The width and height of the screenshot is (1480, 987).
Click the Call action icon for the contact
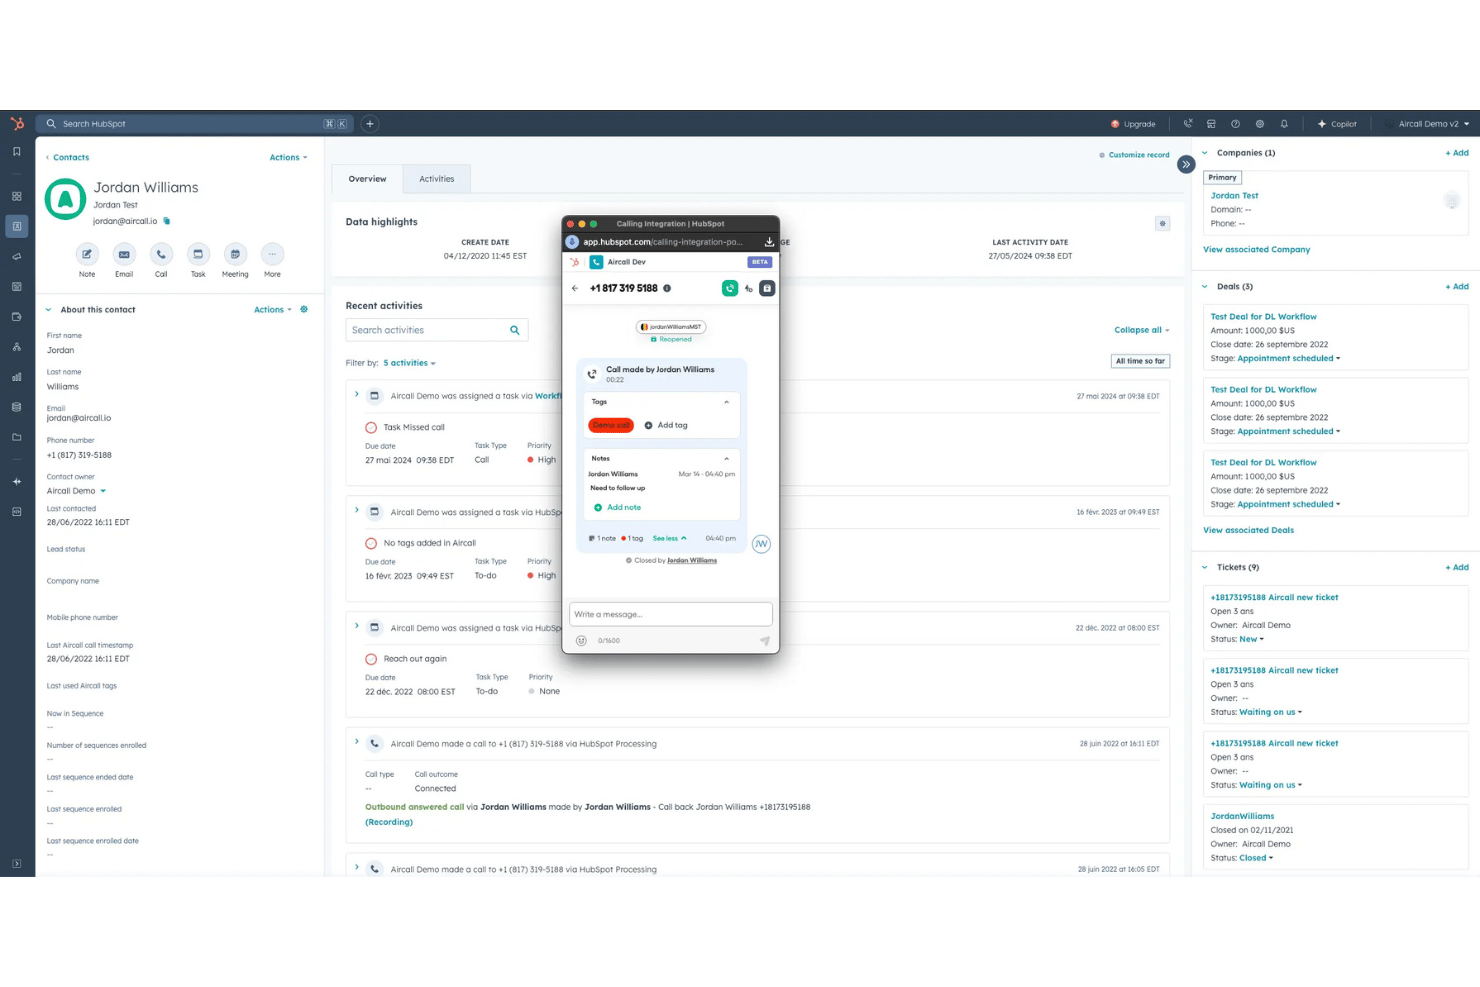[x=161, y=254]
